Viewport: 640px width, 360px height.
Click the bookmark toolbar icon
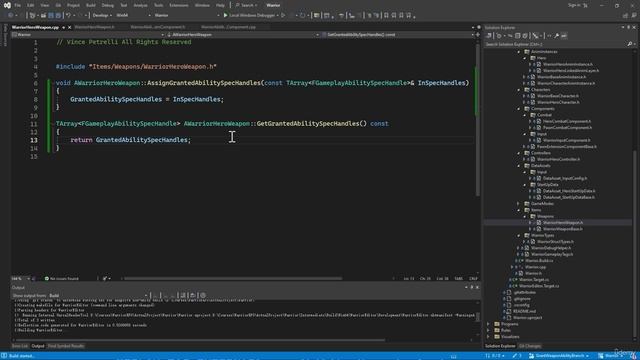(387, 16)
